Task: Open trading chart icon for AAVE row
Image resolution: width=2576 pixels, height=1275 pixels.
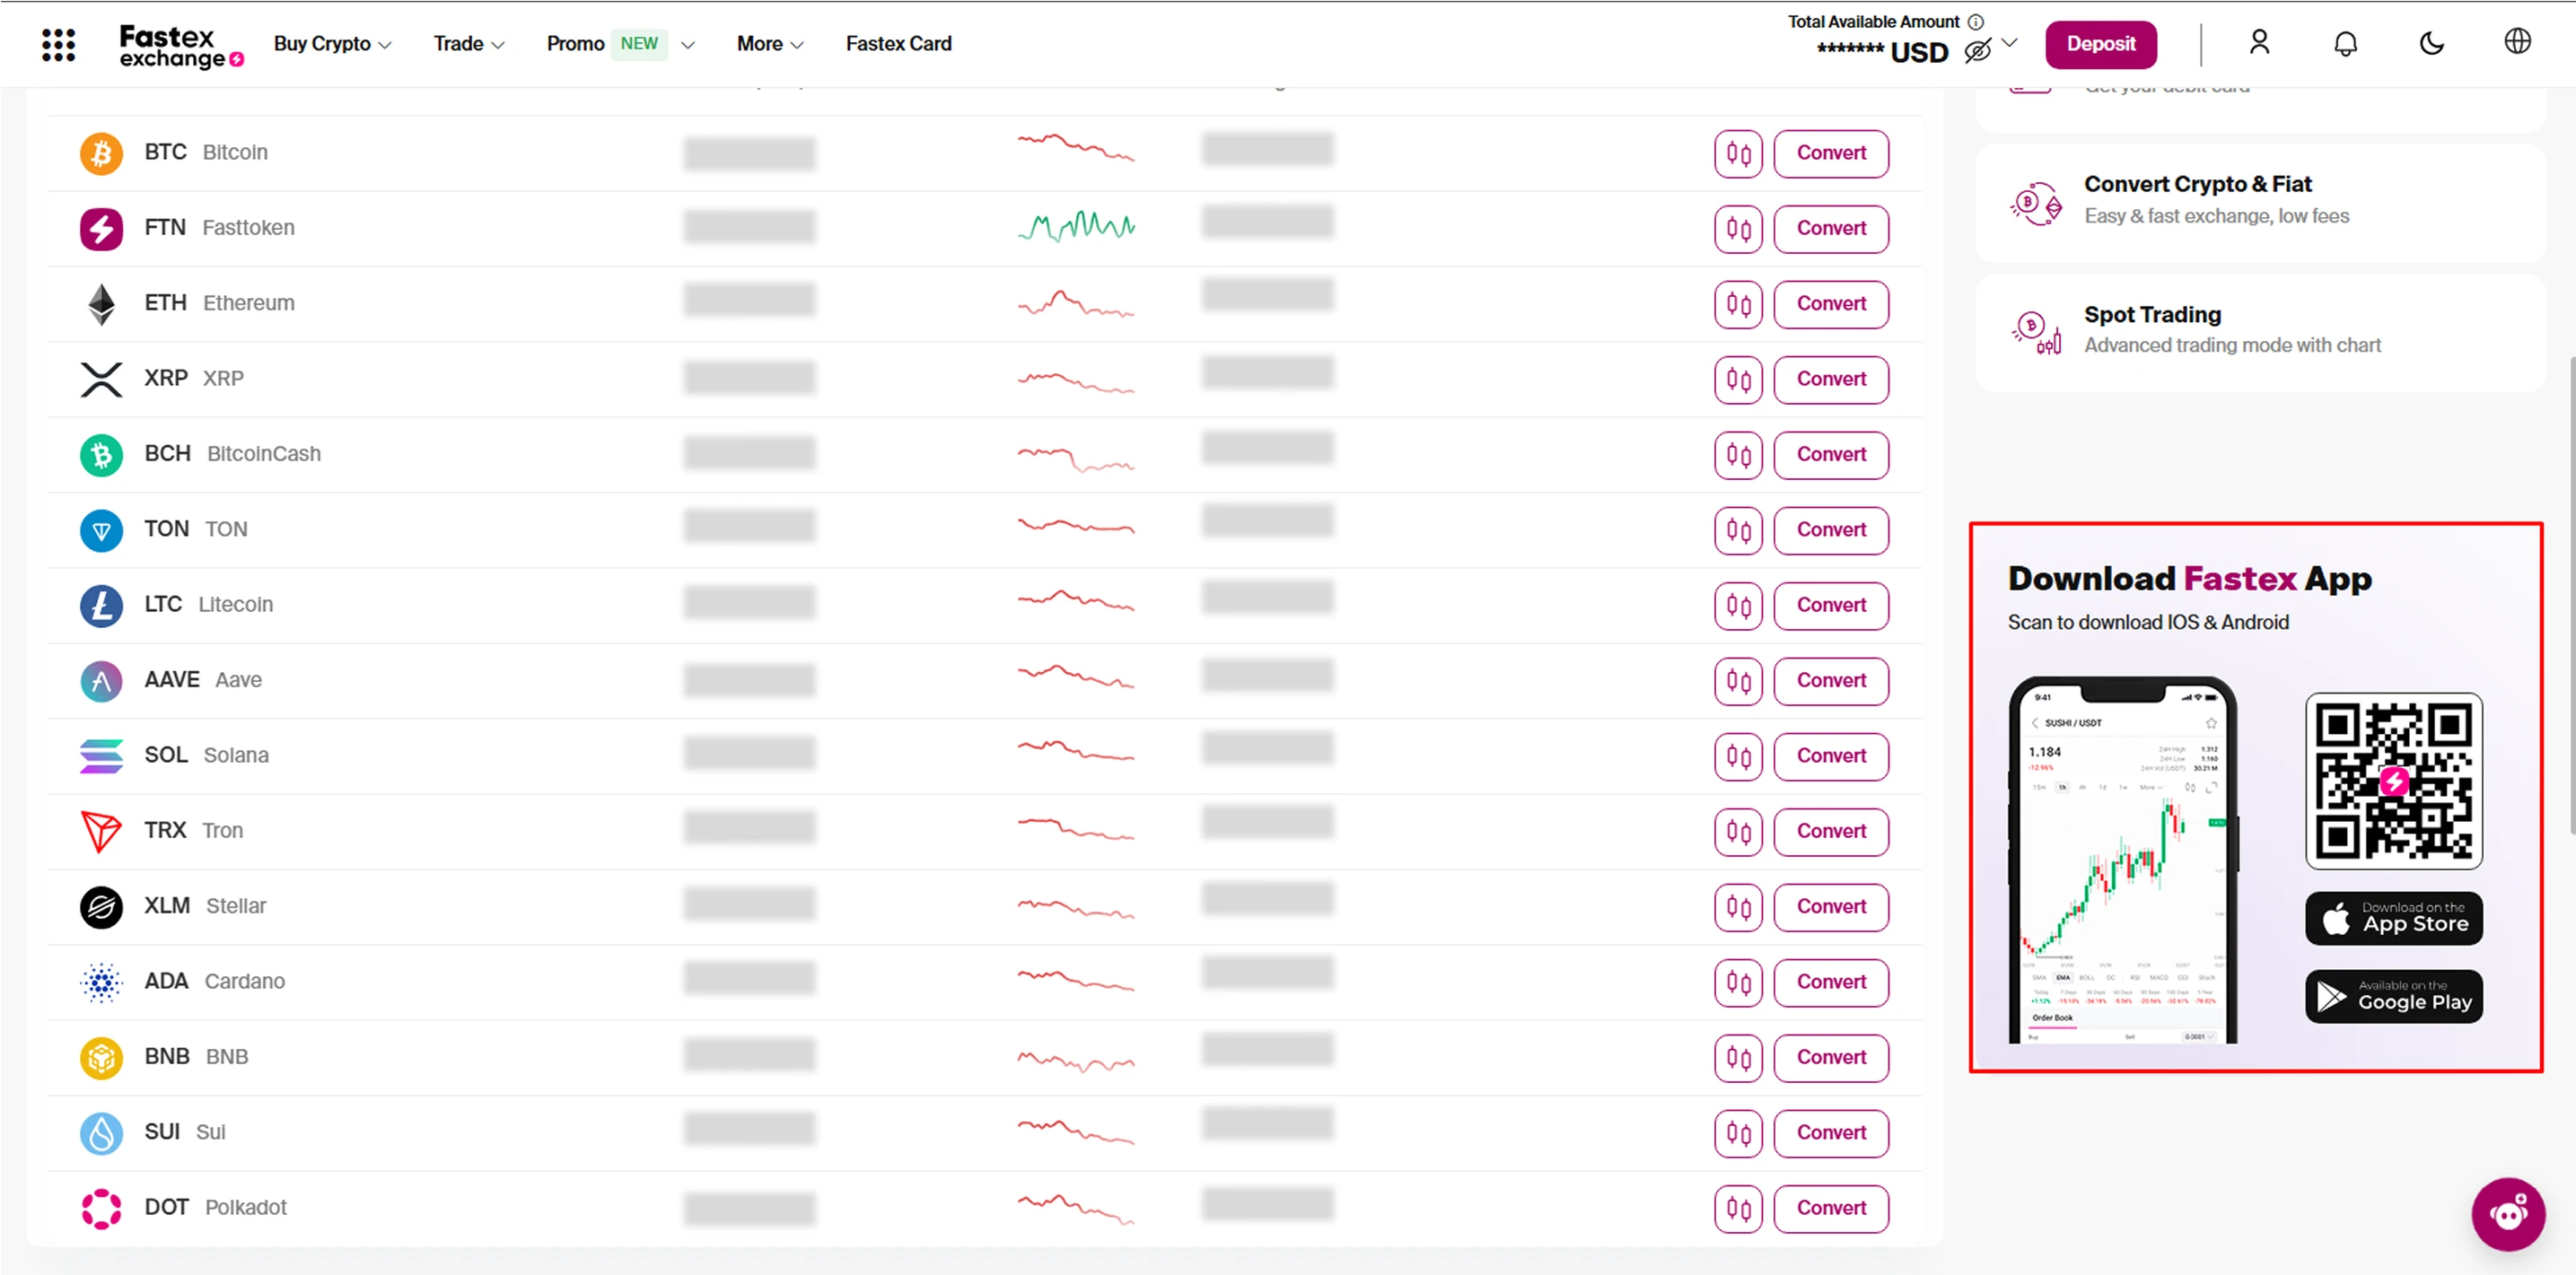Action: 1738,681
